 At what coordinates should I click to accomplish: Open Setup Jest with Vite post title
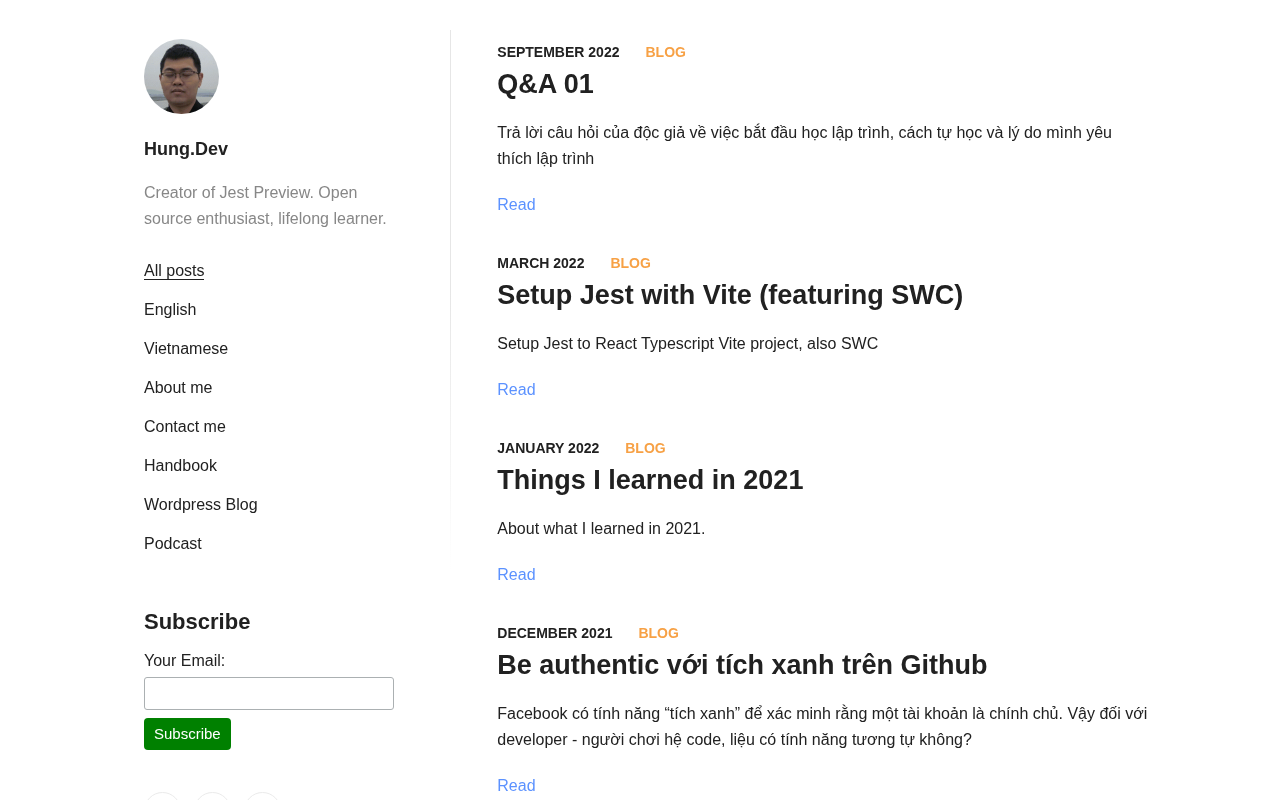pyautogui.click(x=730, y=295)
